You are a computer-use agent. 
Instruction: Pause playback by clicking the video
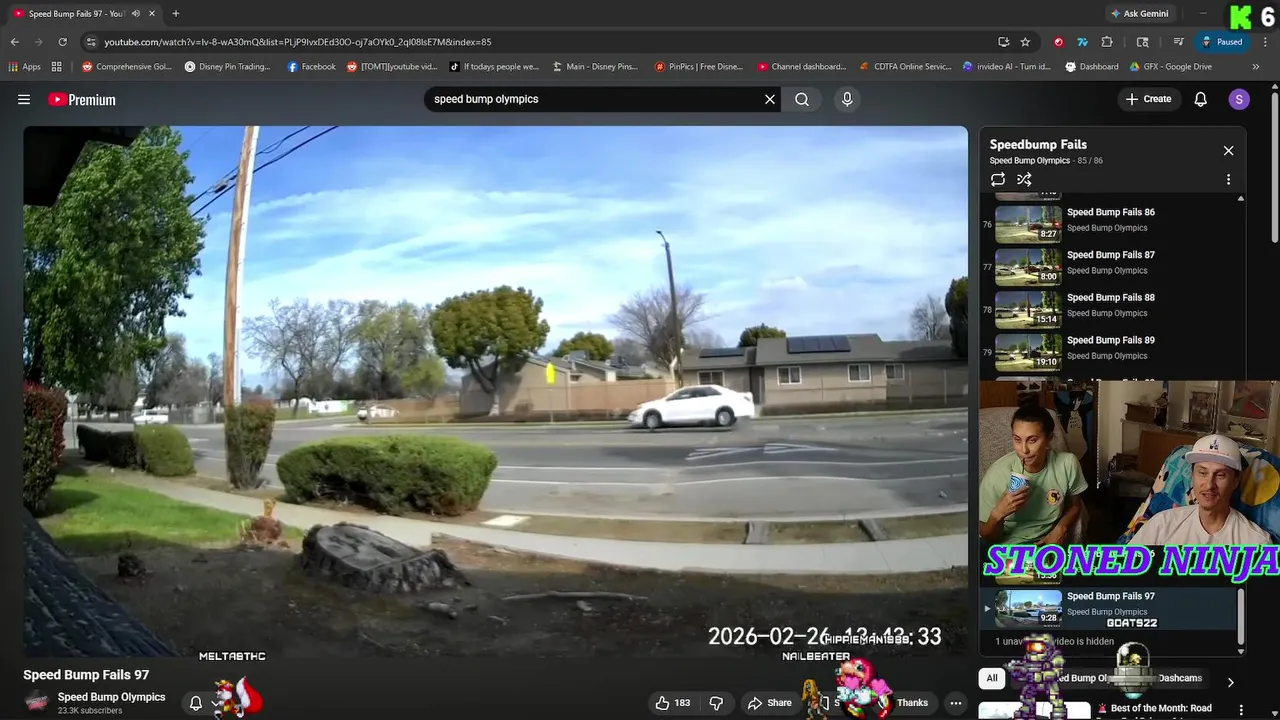[x=495, y=391]
